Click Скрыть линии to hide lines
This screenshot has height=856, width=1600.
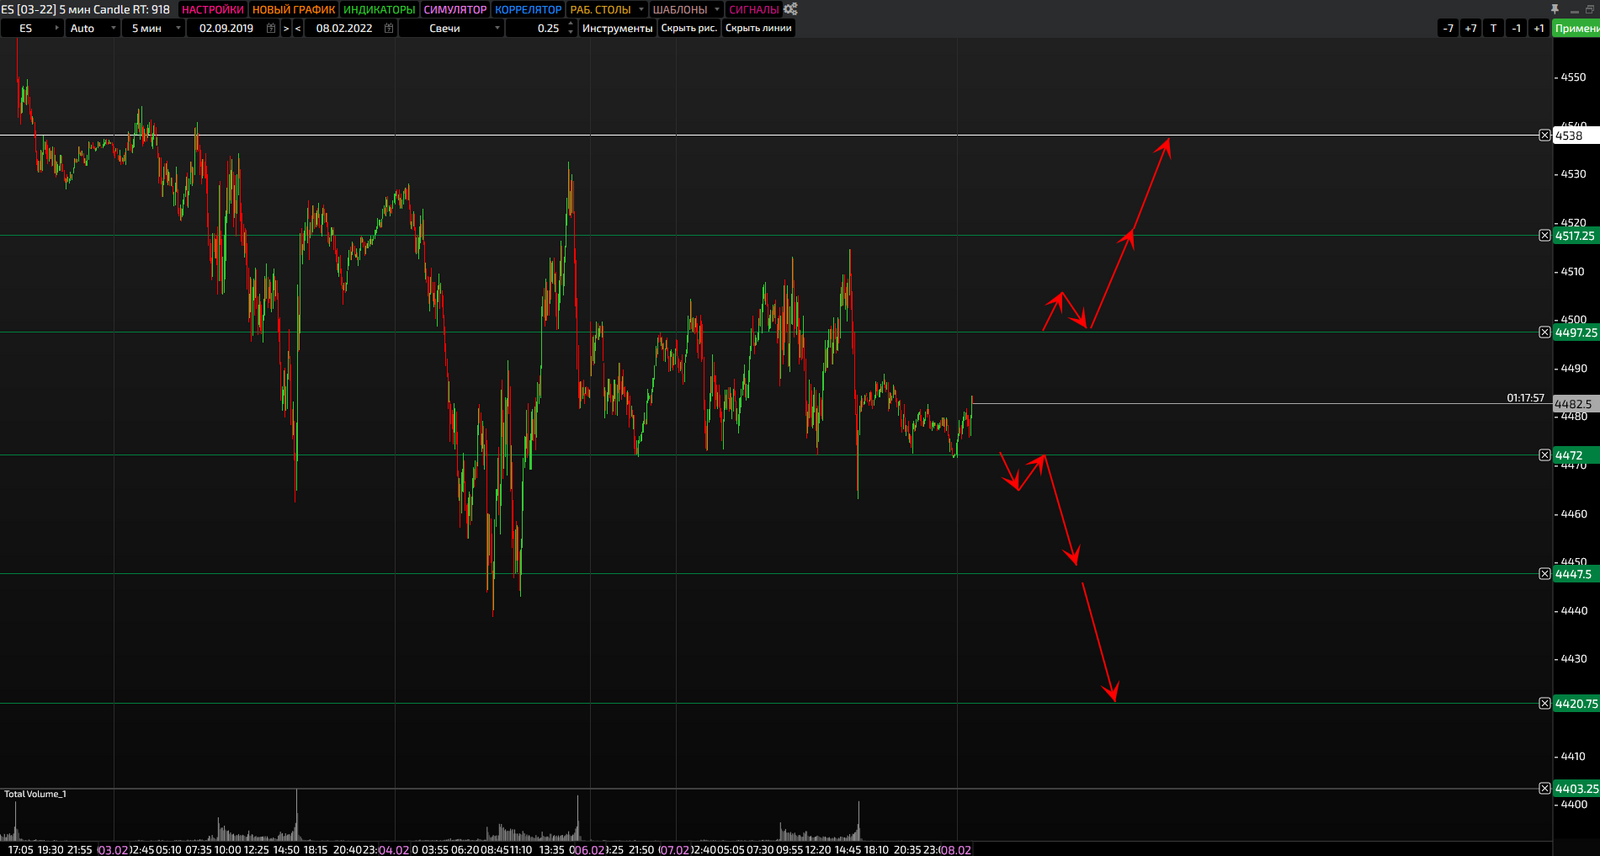point(758,28)
